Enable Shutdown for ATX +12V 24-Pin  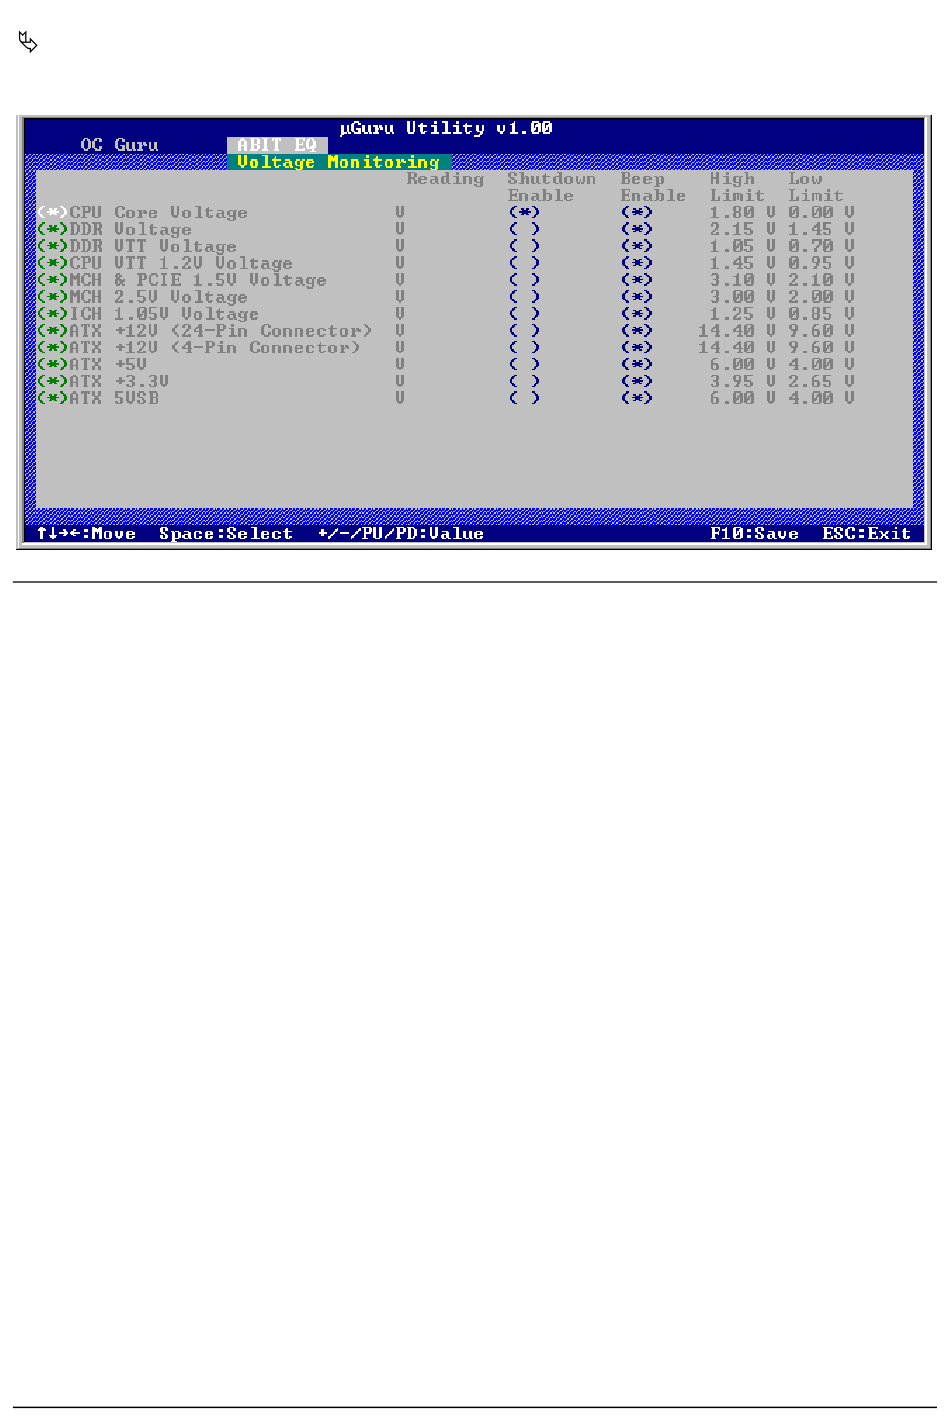(524, 331)
